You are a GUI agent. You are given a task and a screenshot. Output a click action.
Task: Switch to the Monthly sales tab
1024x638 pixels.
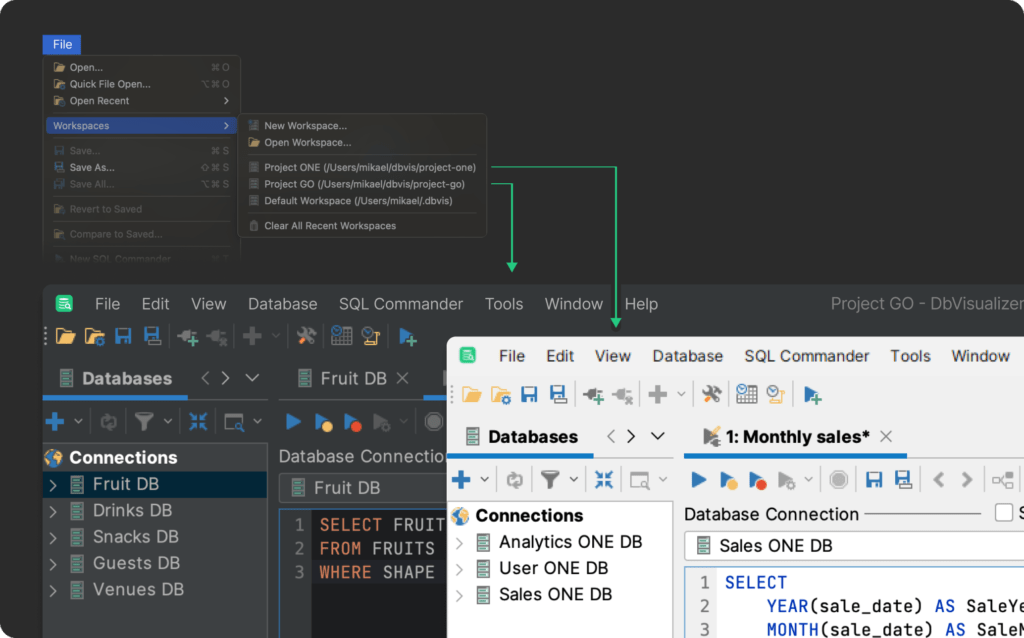tap(794, 436)
